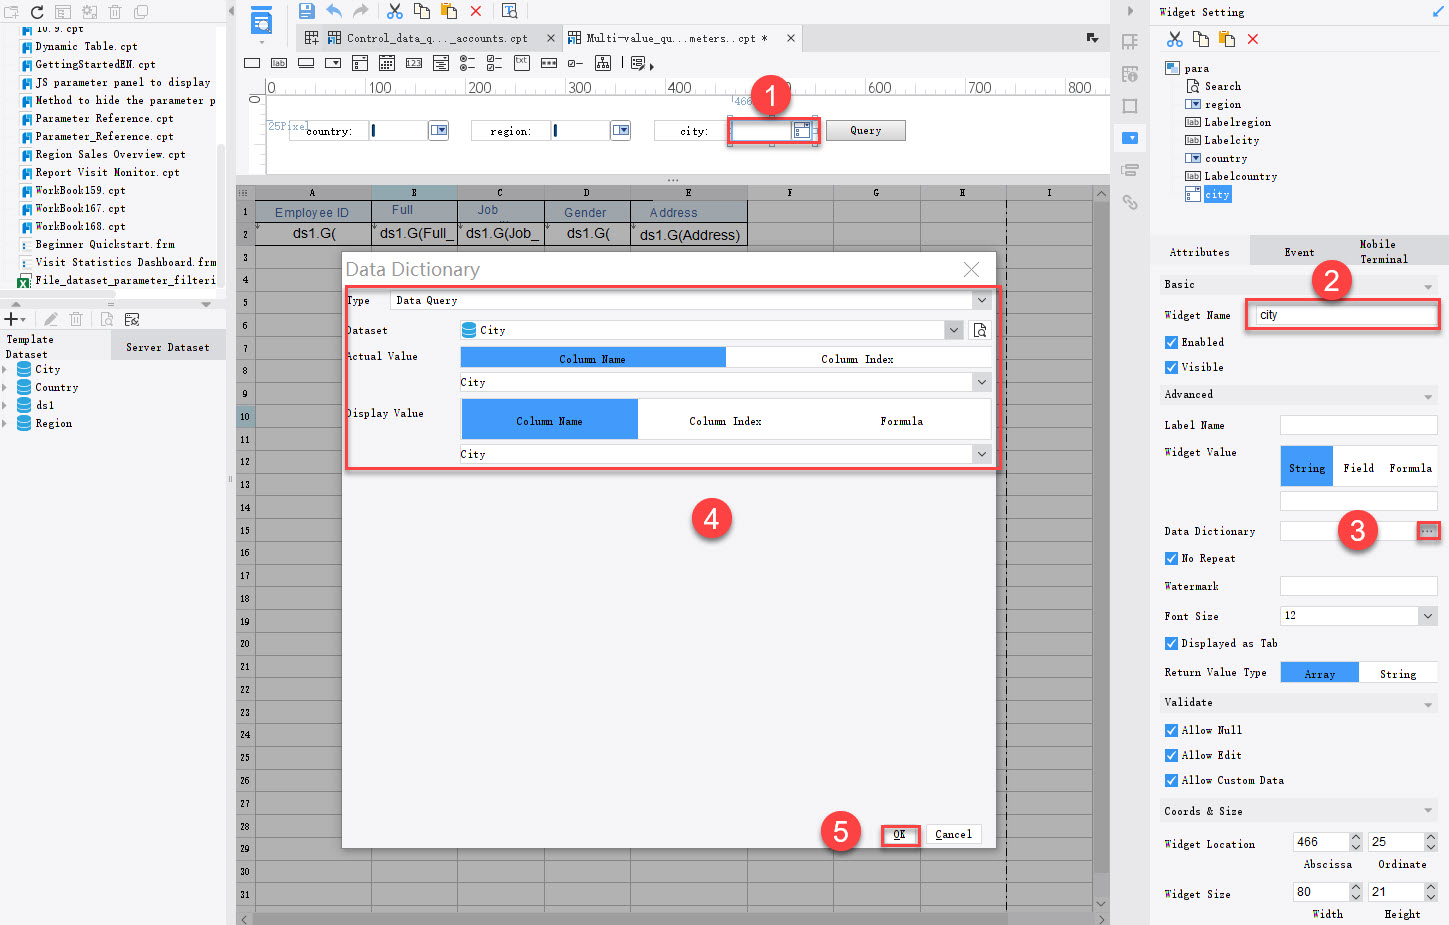Image resolution: width=1449 pixels, height=925 pixels.
Task: Open find and replace via the magnifier icon
Action: pos(510,11)
